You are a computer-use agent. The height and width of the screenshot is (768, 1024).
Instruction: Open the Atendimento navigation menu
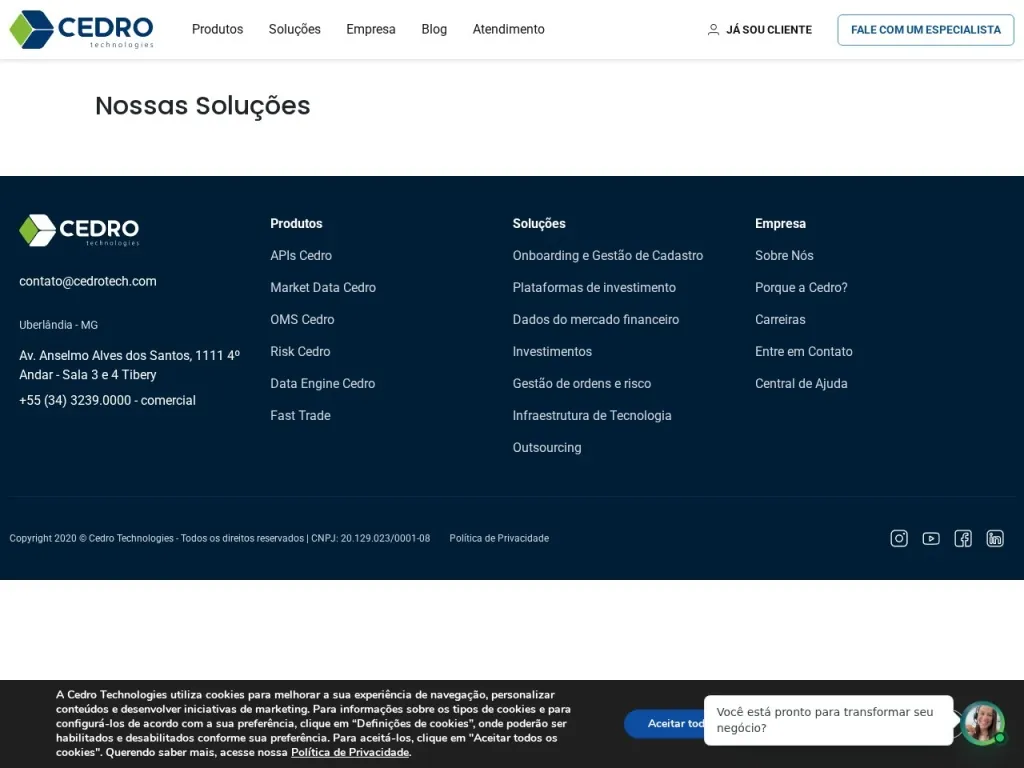pos(509,29)
